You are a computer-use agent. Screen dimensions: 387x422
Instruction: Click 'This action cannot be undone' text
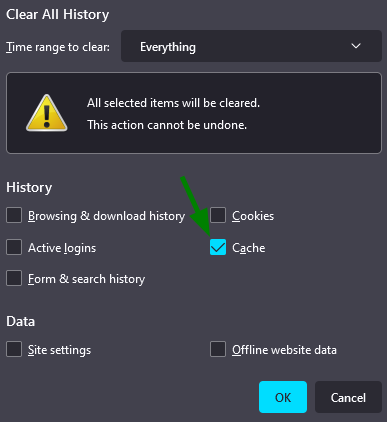(167, 125)
